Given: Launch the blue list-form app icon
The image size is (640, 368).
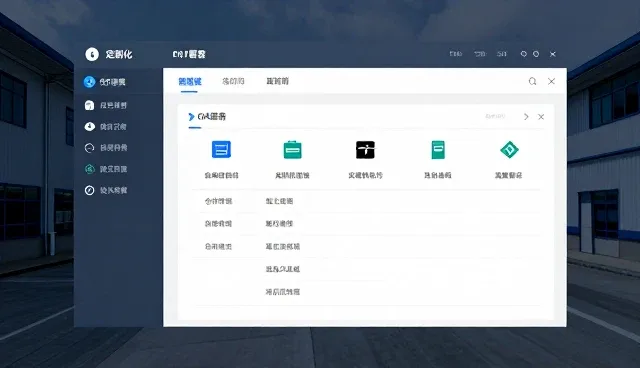Looking at the screenshot, I should (x=222, y=149).
